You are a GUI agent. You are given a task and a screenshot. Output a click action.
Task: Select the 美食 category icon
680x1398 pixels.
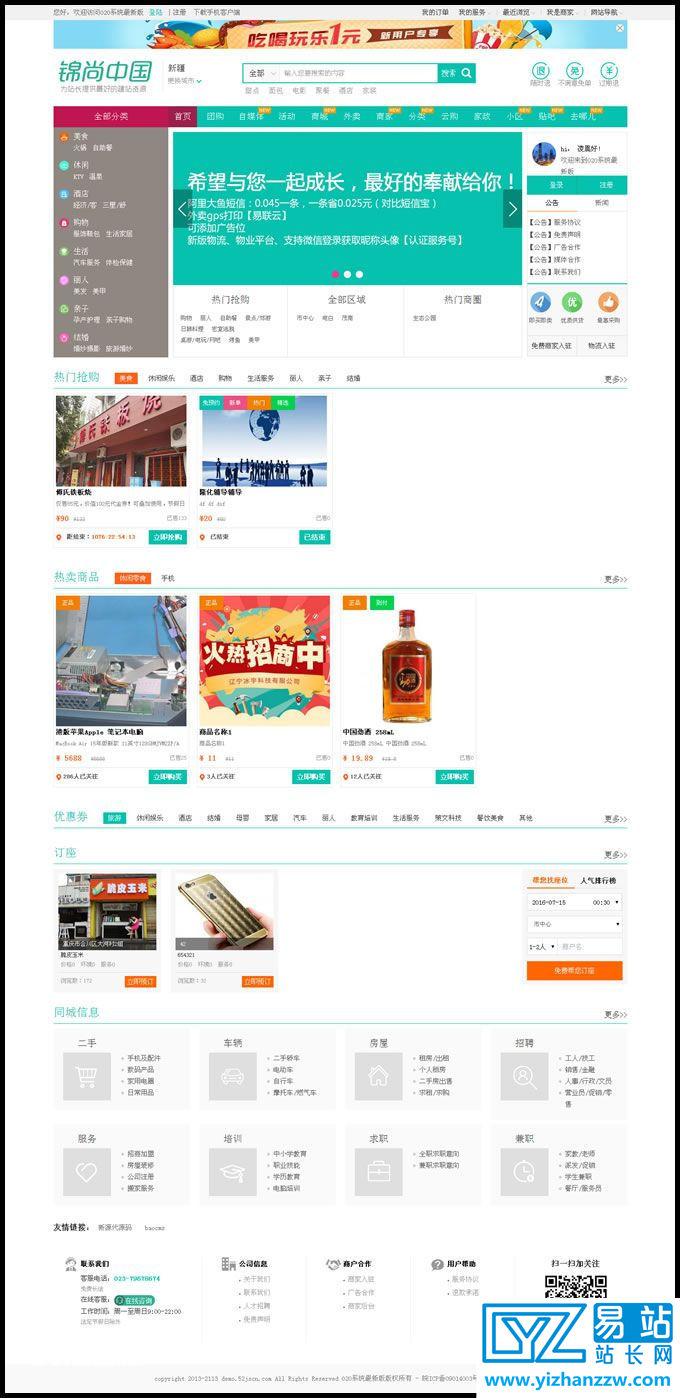(62, 136)
